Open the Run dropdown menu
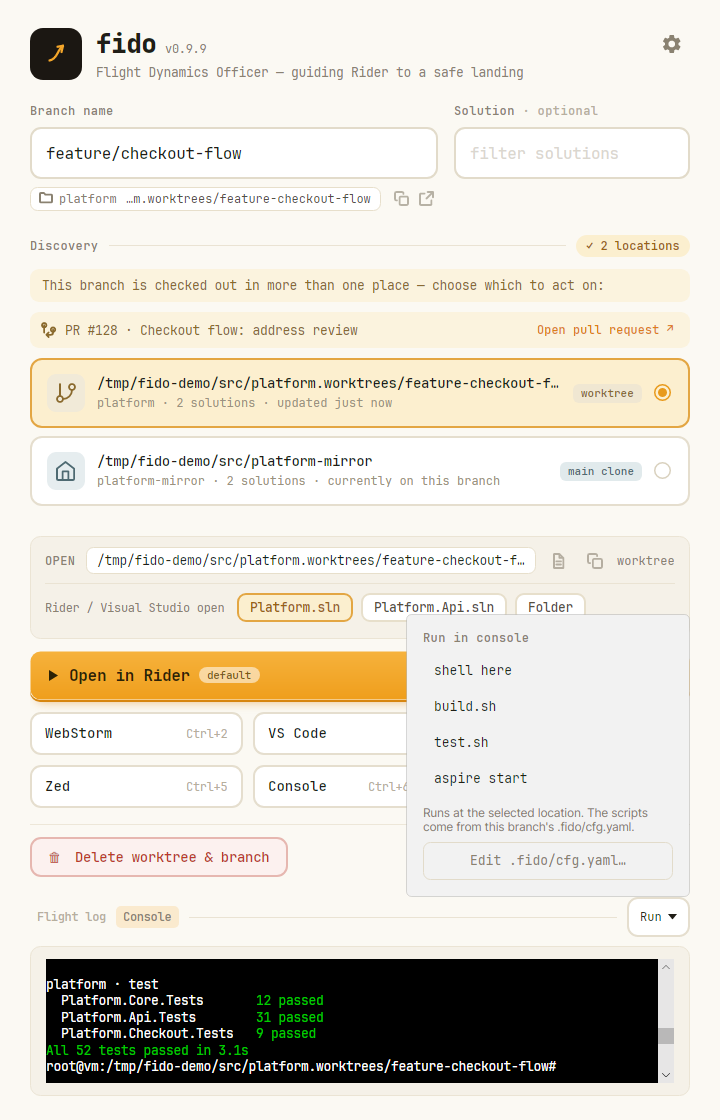The image size is (720, 1120). coord(658,916)
